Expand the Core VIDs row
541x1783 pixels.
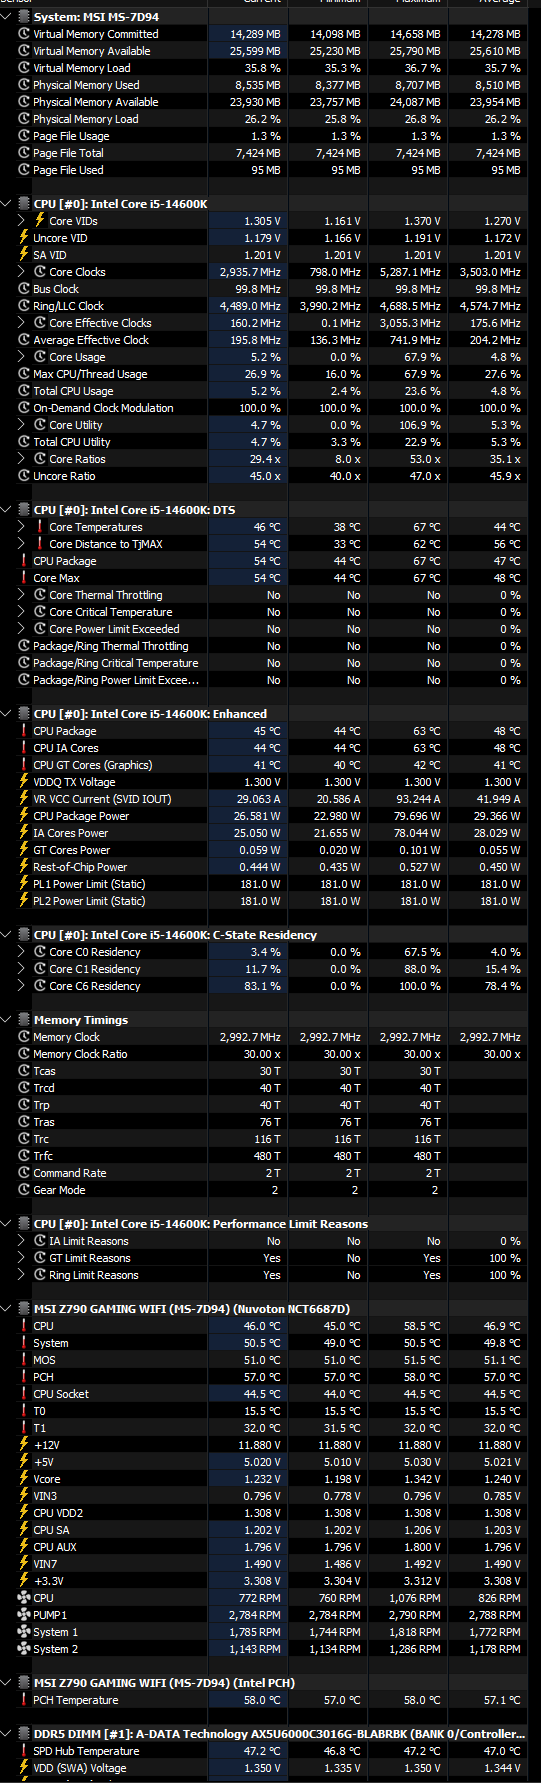pyautogui.click(x=22, y=221)
